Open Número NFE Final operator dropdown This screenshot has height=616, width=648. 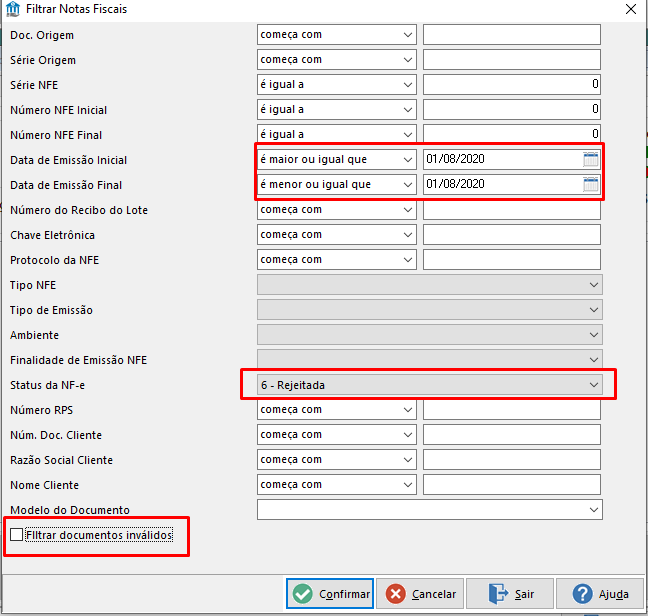336,134
